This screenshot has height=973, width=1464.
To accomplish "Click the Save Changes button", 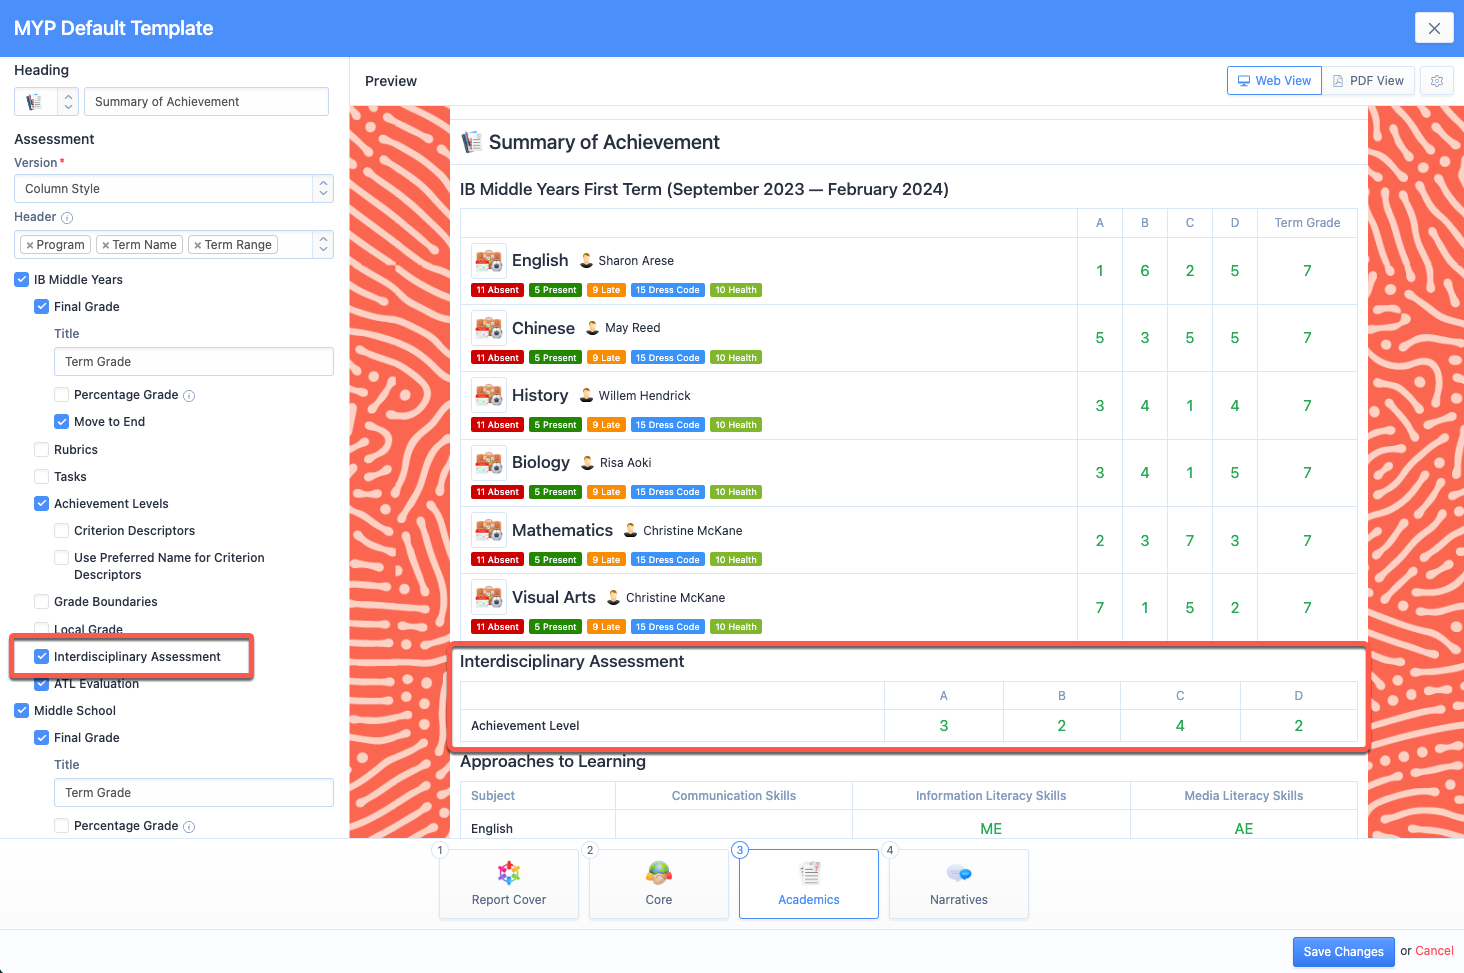I will point(1342,951).
